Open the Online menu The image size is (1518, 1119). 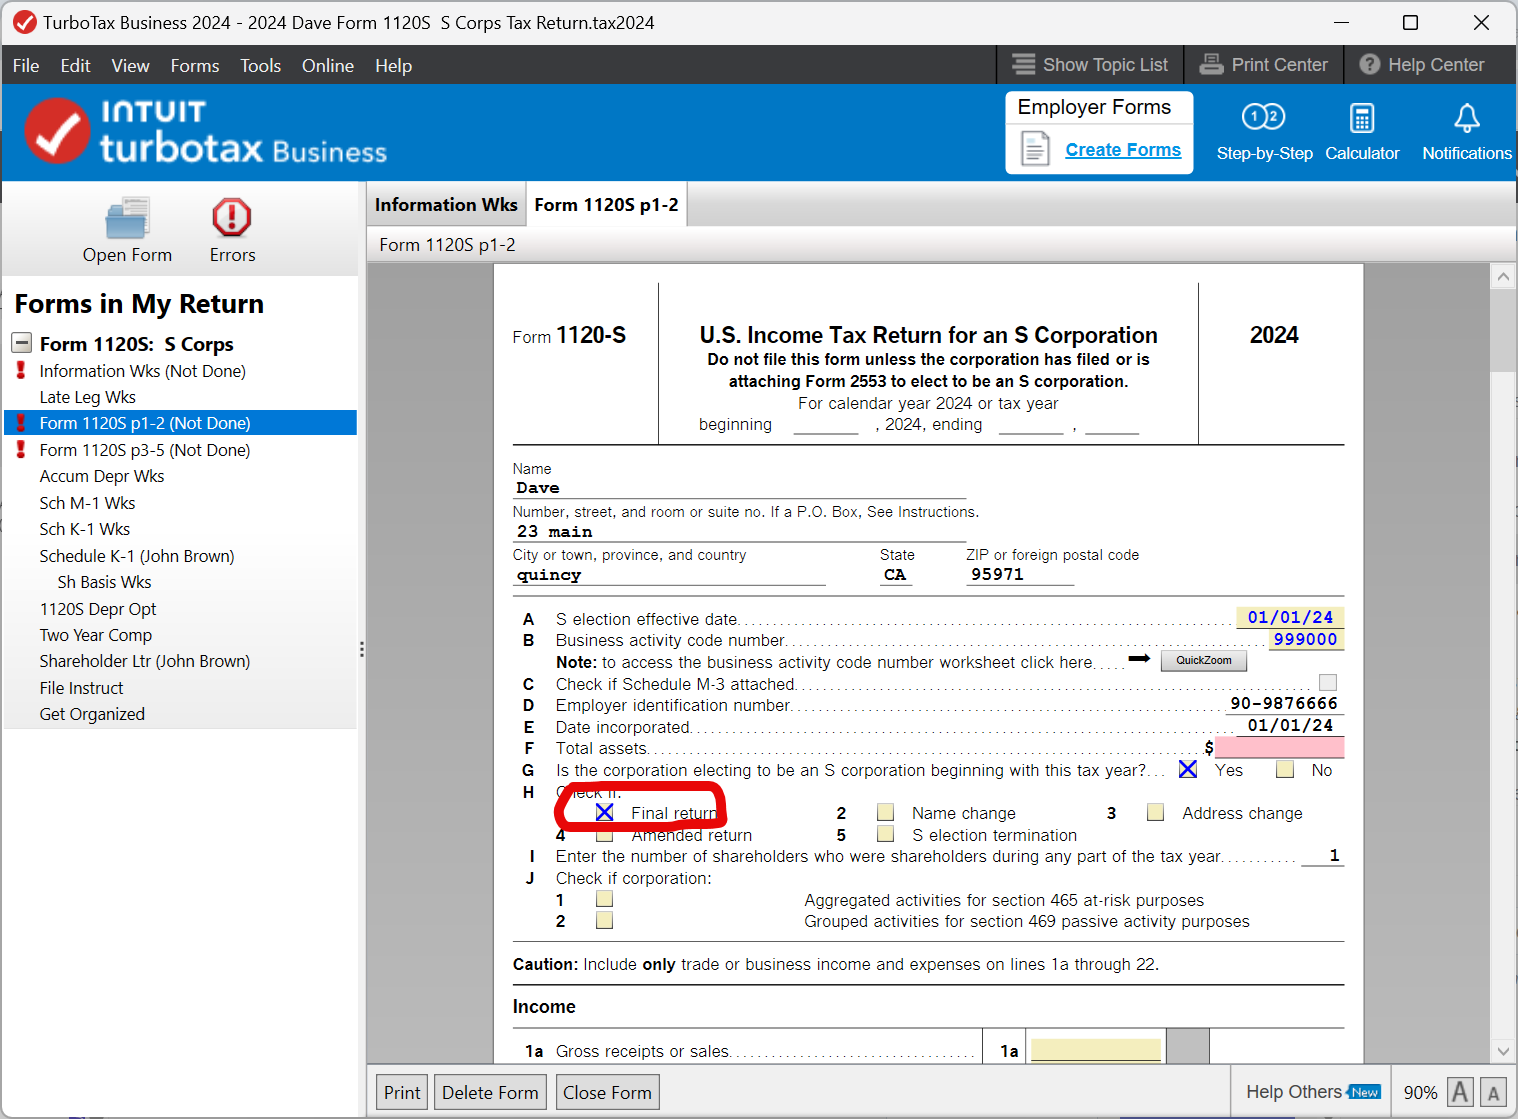coord(328,65)
